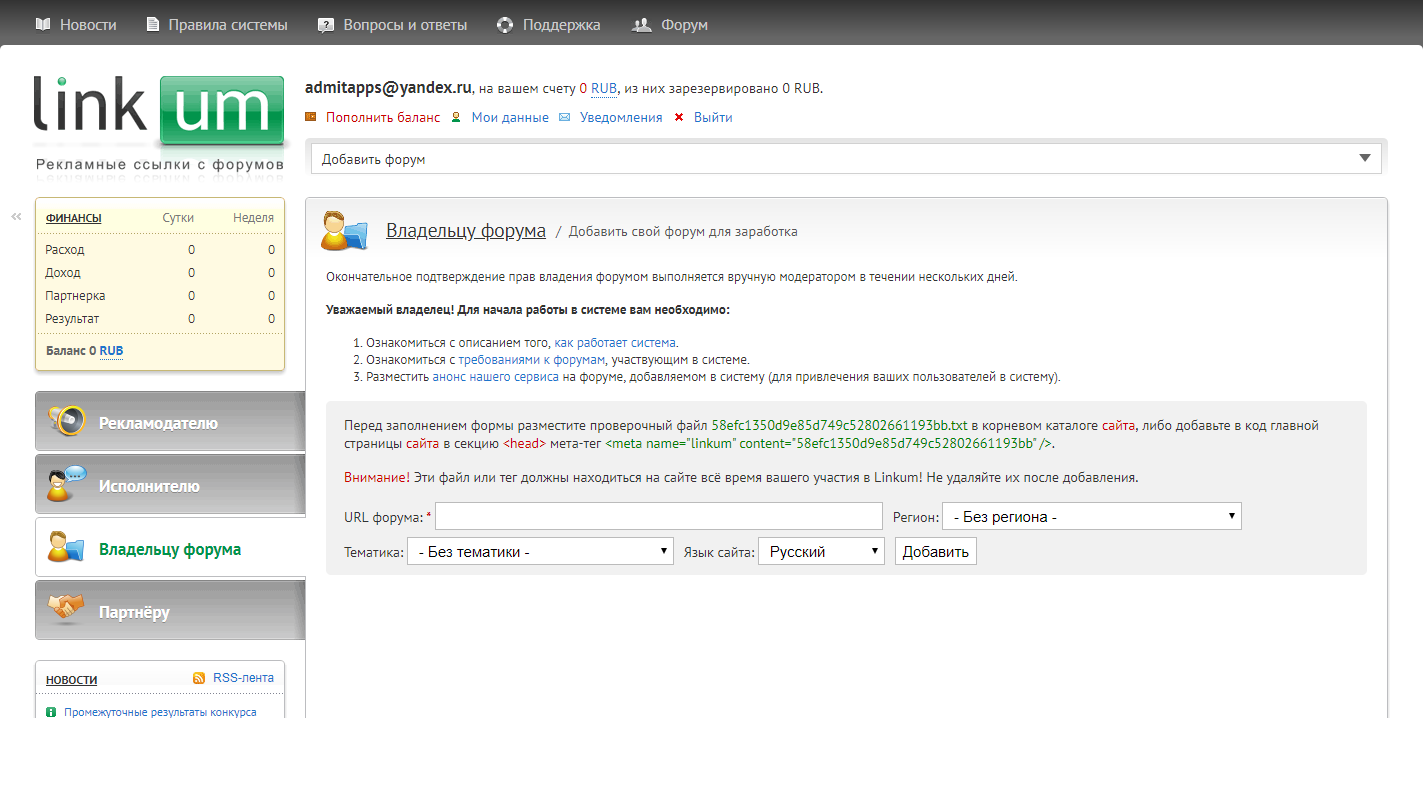1423x806 pixels.
Task: Open the Мои данные link
Action: coord(510,118)
